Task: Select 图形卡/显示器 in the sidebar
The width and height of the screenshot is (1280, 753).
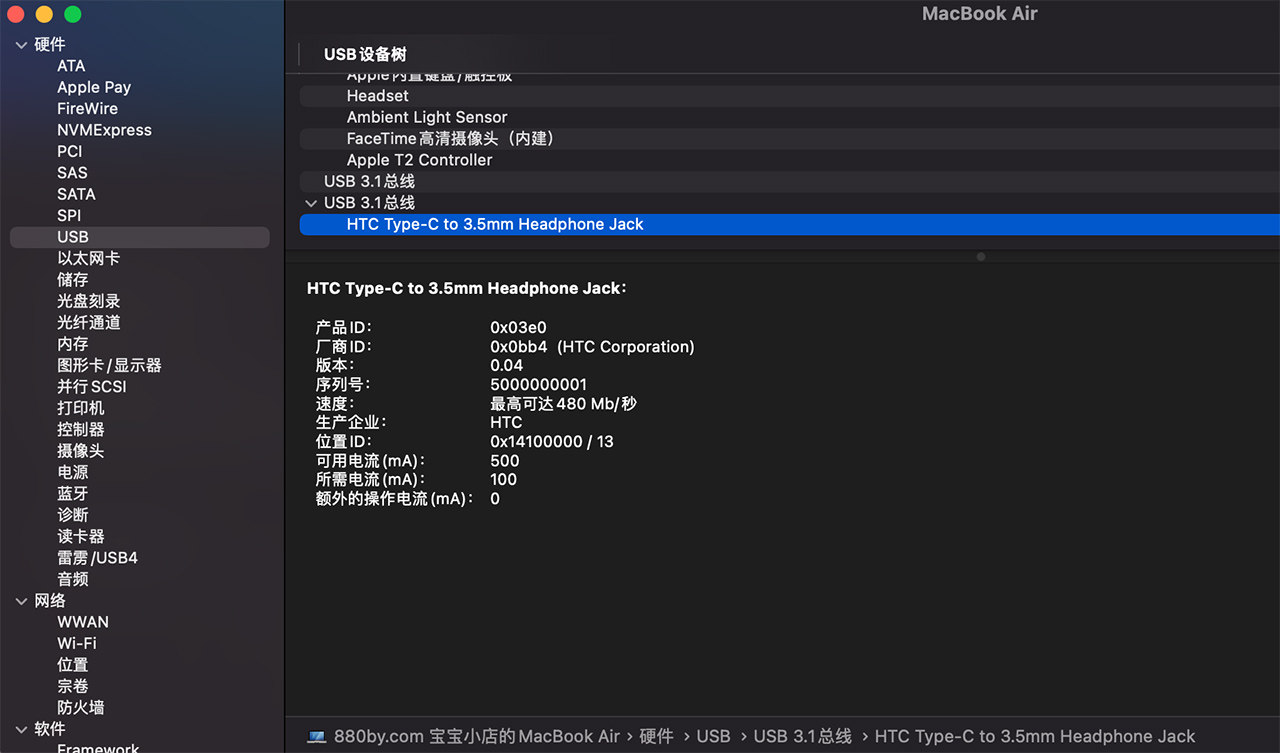Action: point(109,366)
